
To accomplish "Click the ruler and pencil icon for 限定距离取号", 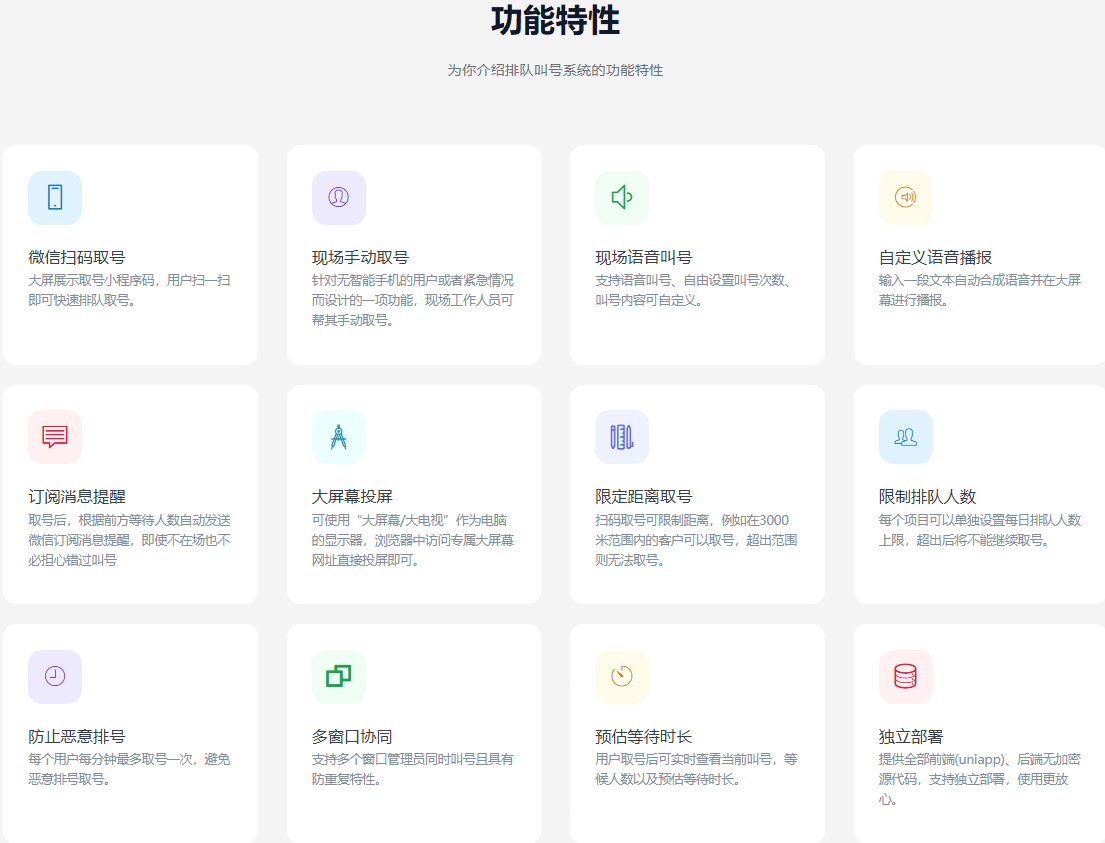I will 622,437.
